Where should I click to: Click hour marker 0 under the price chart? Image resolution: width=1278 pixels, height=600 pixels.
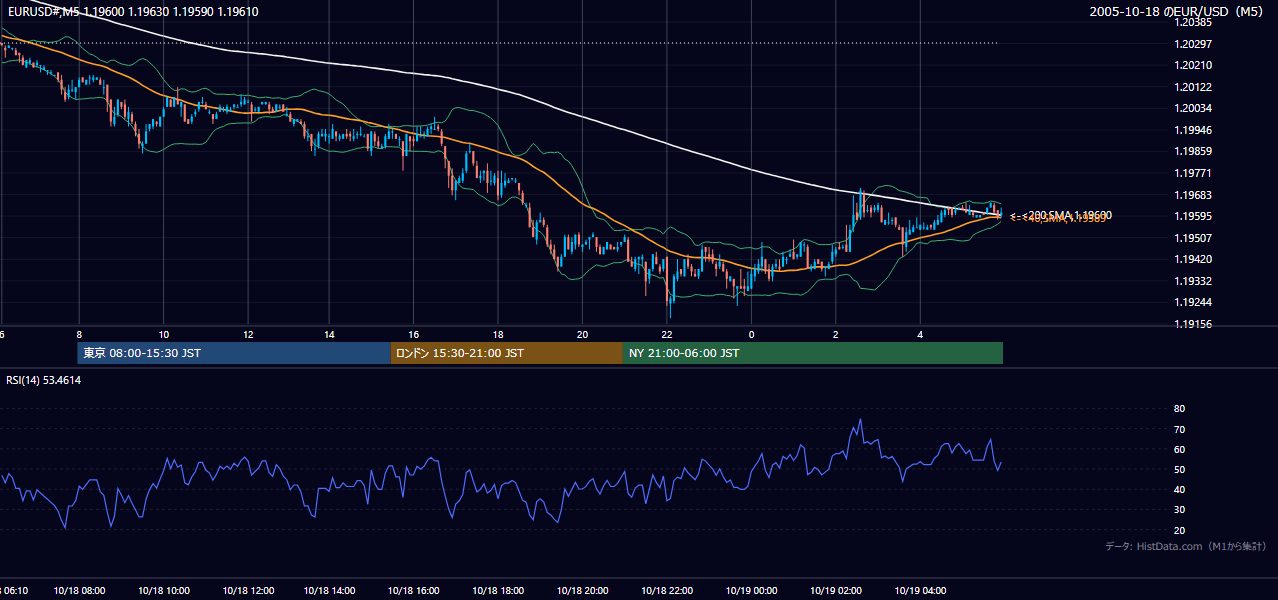tap(751, 335)
